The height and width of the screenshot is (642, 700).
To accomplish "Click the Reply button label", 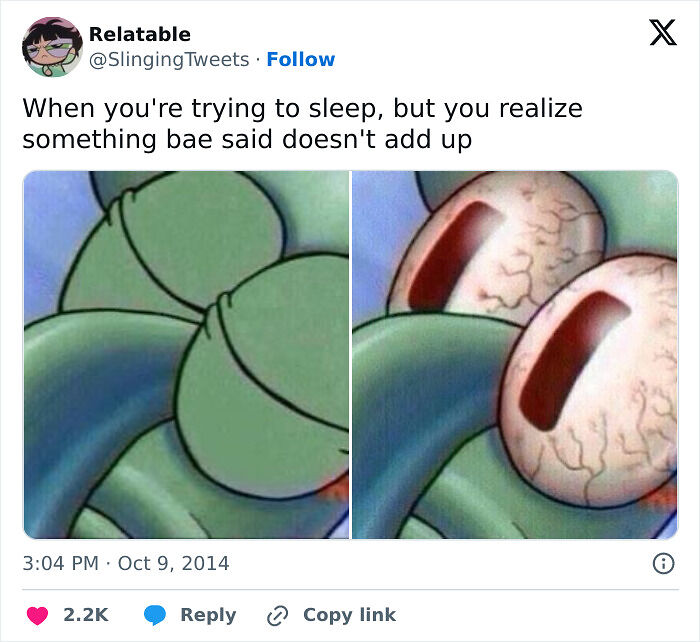I will pyautogui.click(x=208, y=615).
